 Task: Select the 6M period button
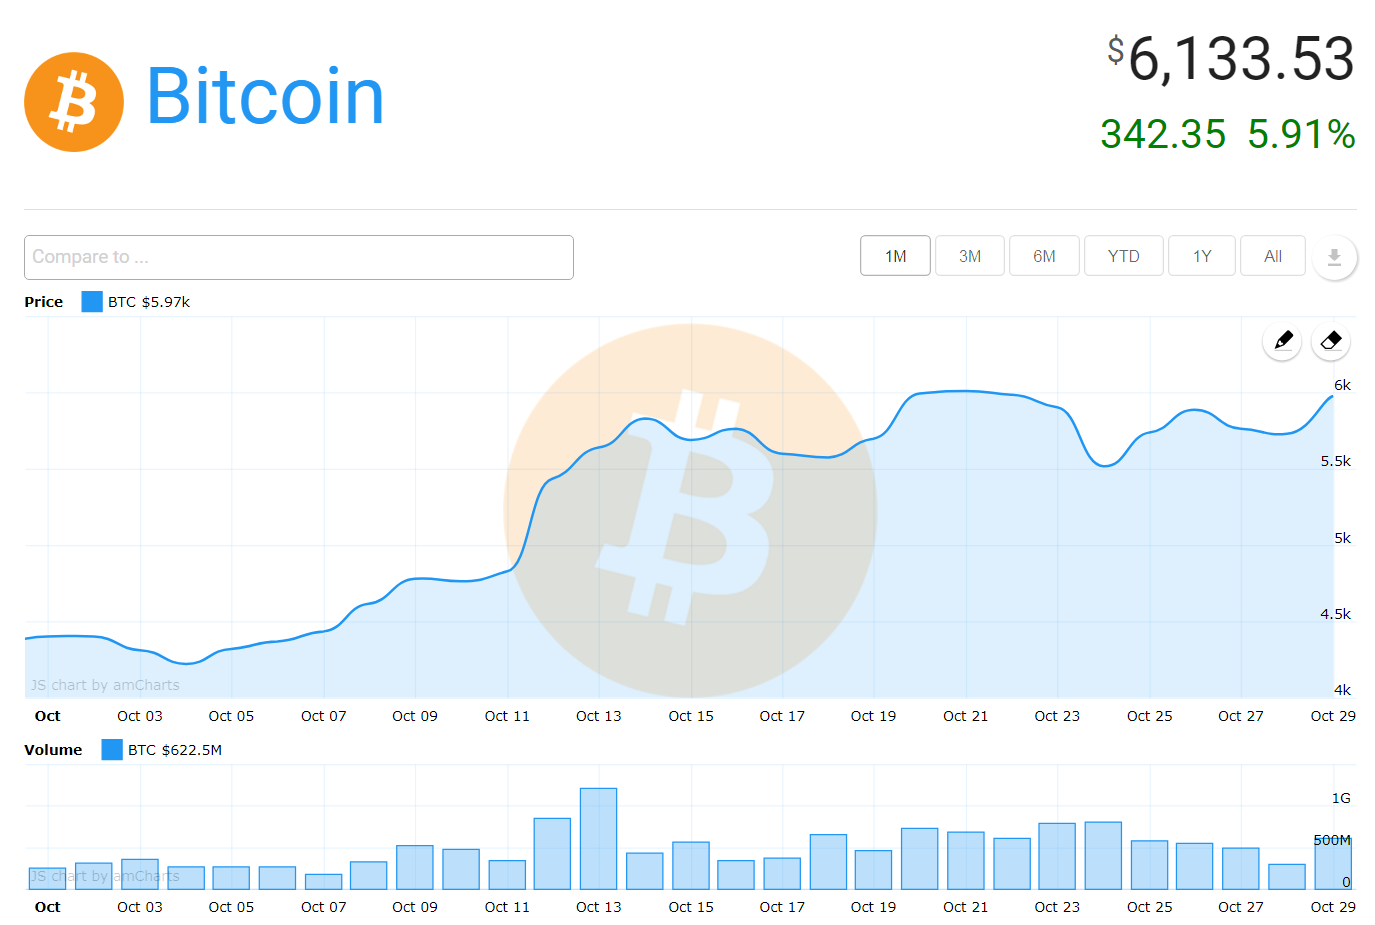point(1044,256)
